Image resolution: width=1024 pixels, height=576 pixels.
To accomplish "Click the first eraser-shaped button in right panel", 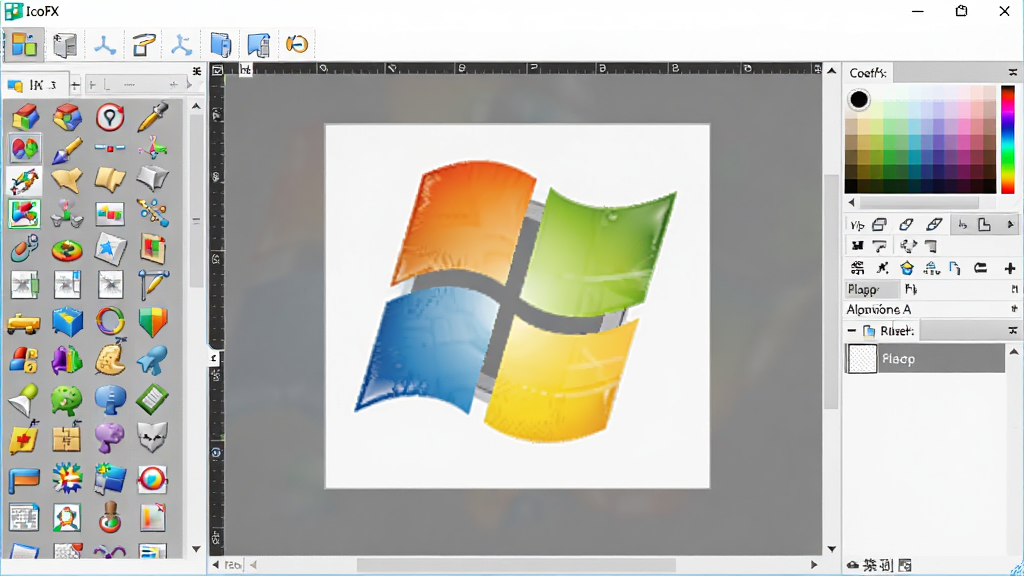I will click(906, 225).
